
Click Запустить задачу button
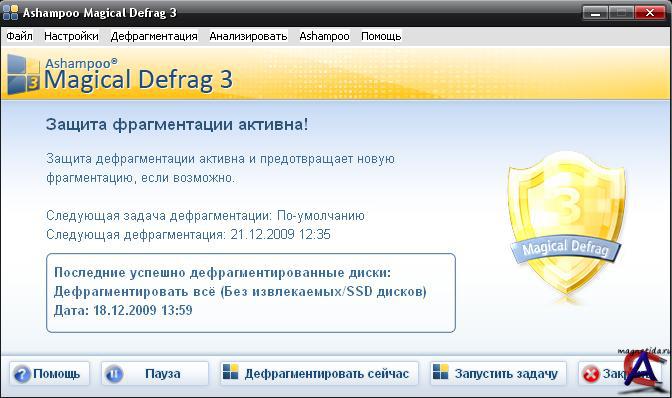[498, 374]
